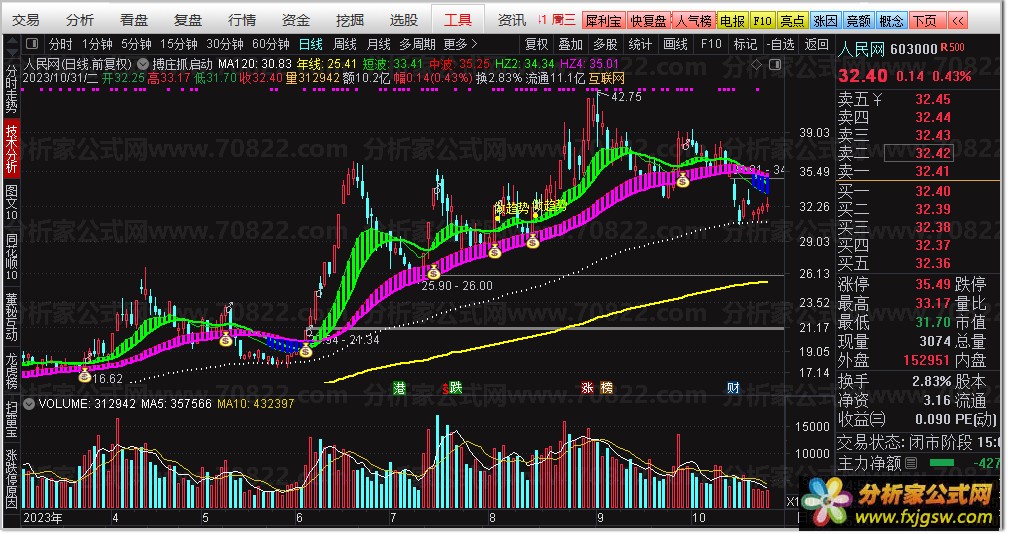1009x534 pixels.
Task: Click 多股 in chart toolbar
Action: (606, 44)
